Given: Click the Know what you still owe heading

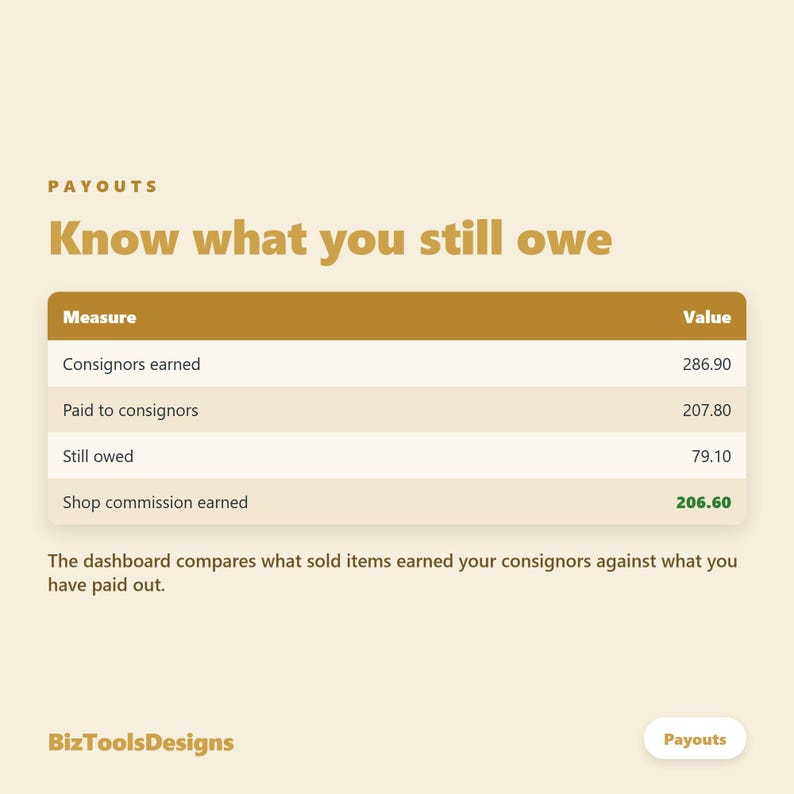Looking at the screenshot, I should (331, 240).
